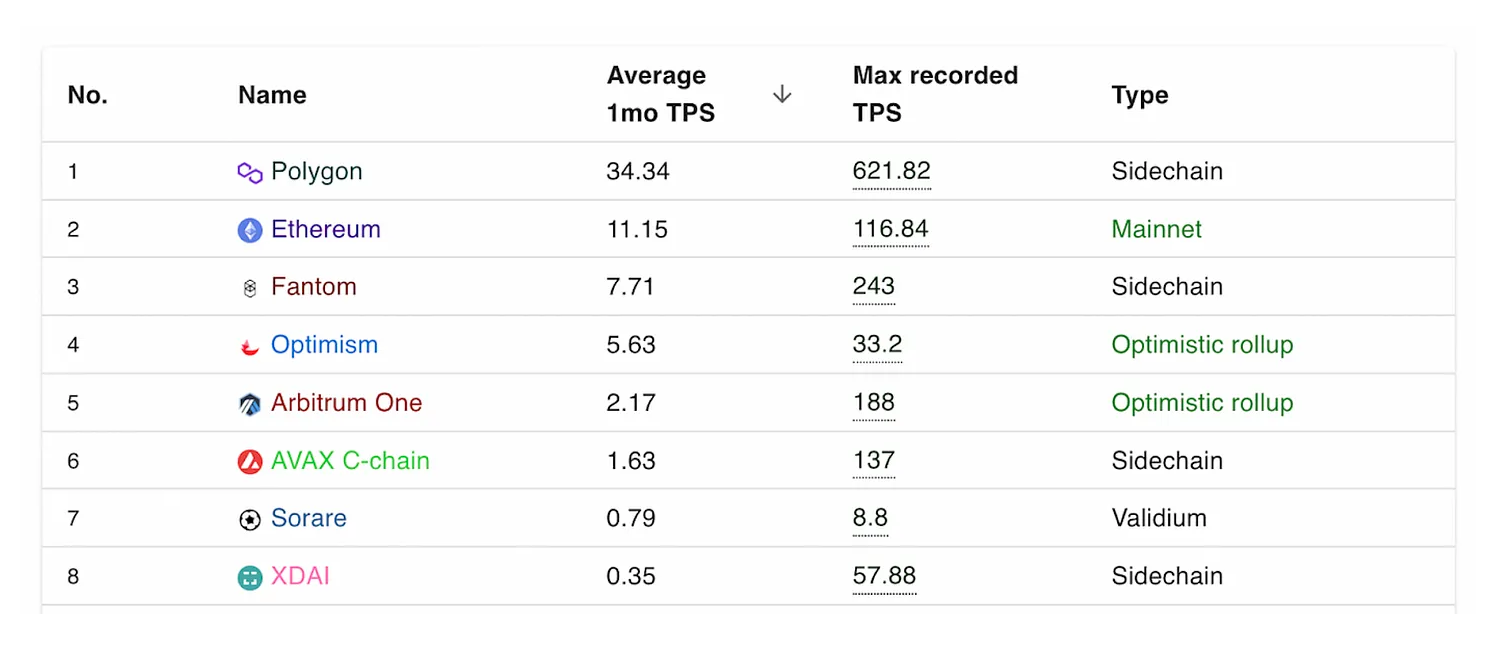Open Optimistic rollup type in Optimism row

coord(1202,345)
